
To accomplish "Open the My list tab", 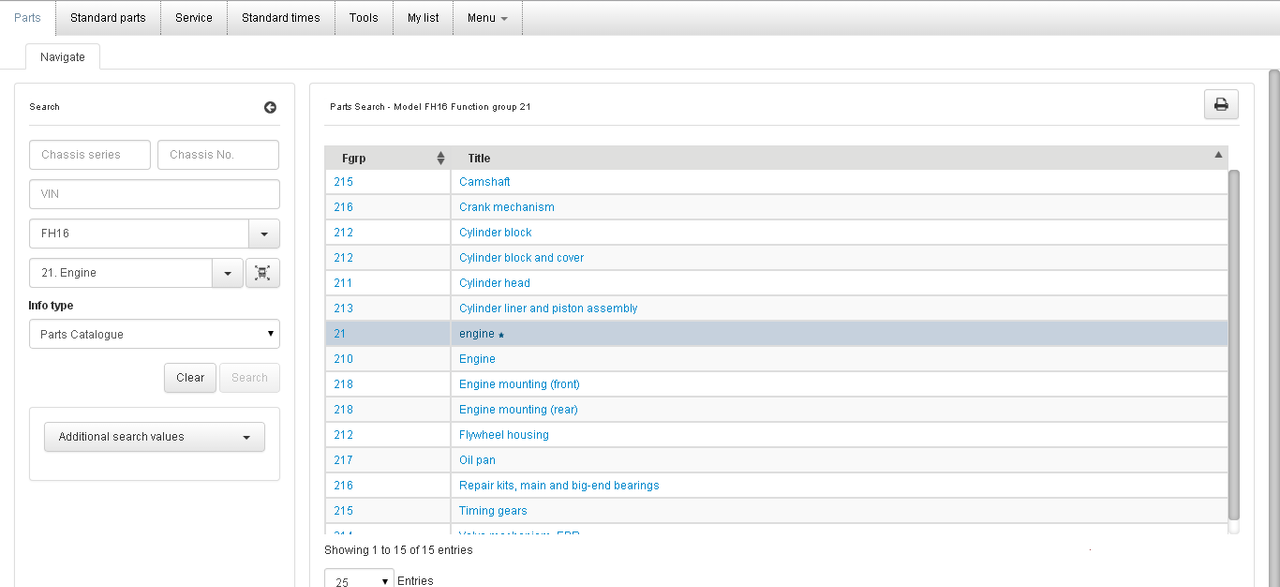I will point(423,18).
